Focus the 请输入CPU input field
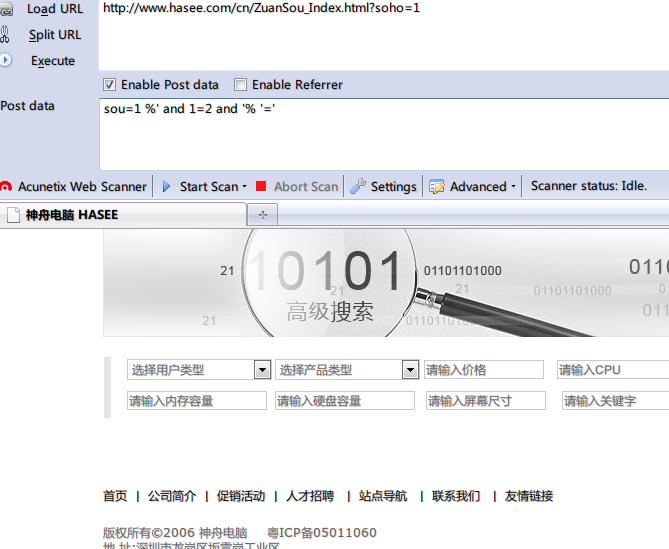The height and width of the screenshot is (549, 669). (x=613, y=369)
